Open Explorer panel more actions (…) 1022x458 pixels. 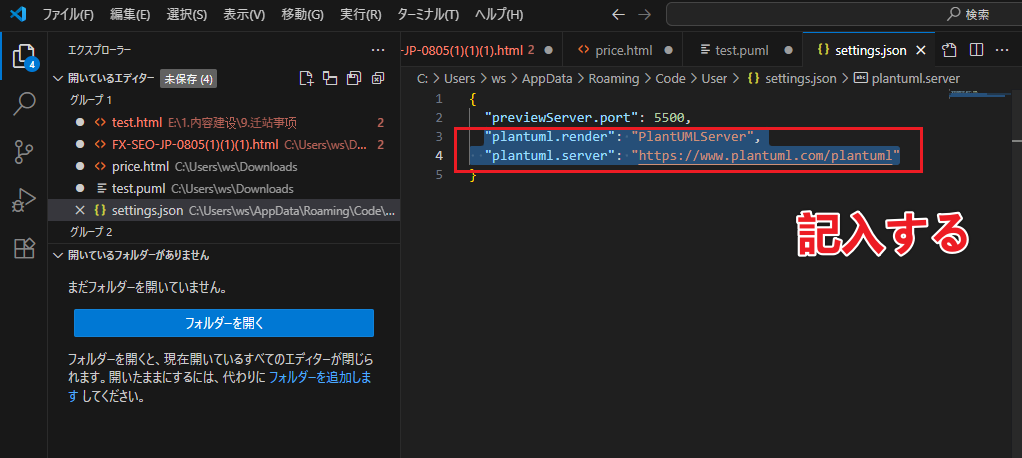click(x=377, y=50)
